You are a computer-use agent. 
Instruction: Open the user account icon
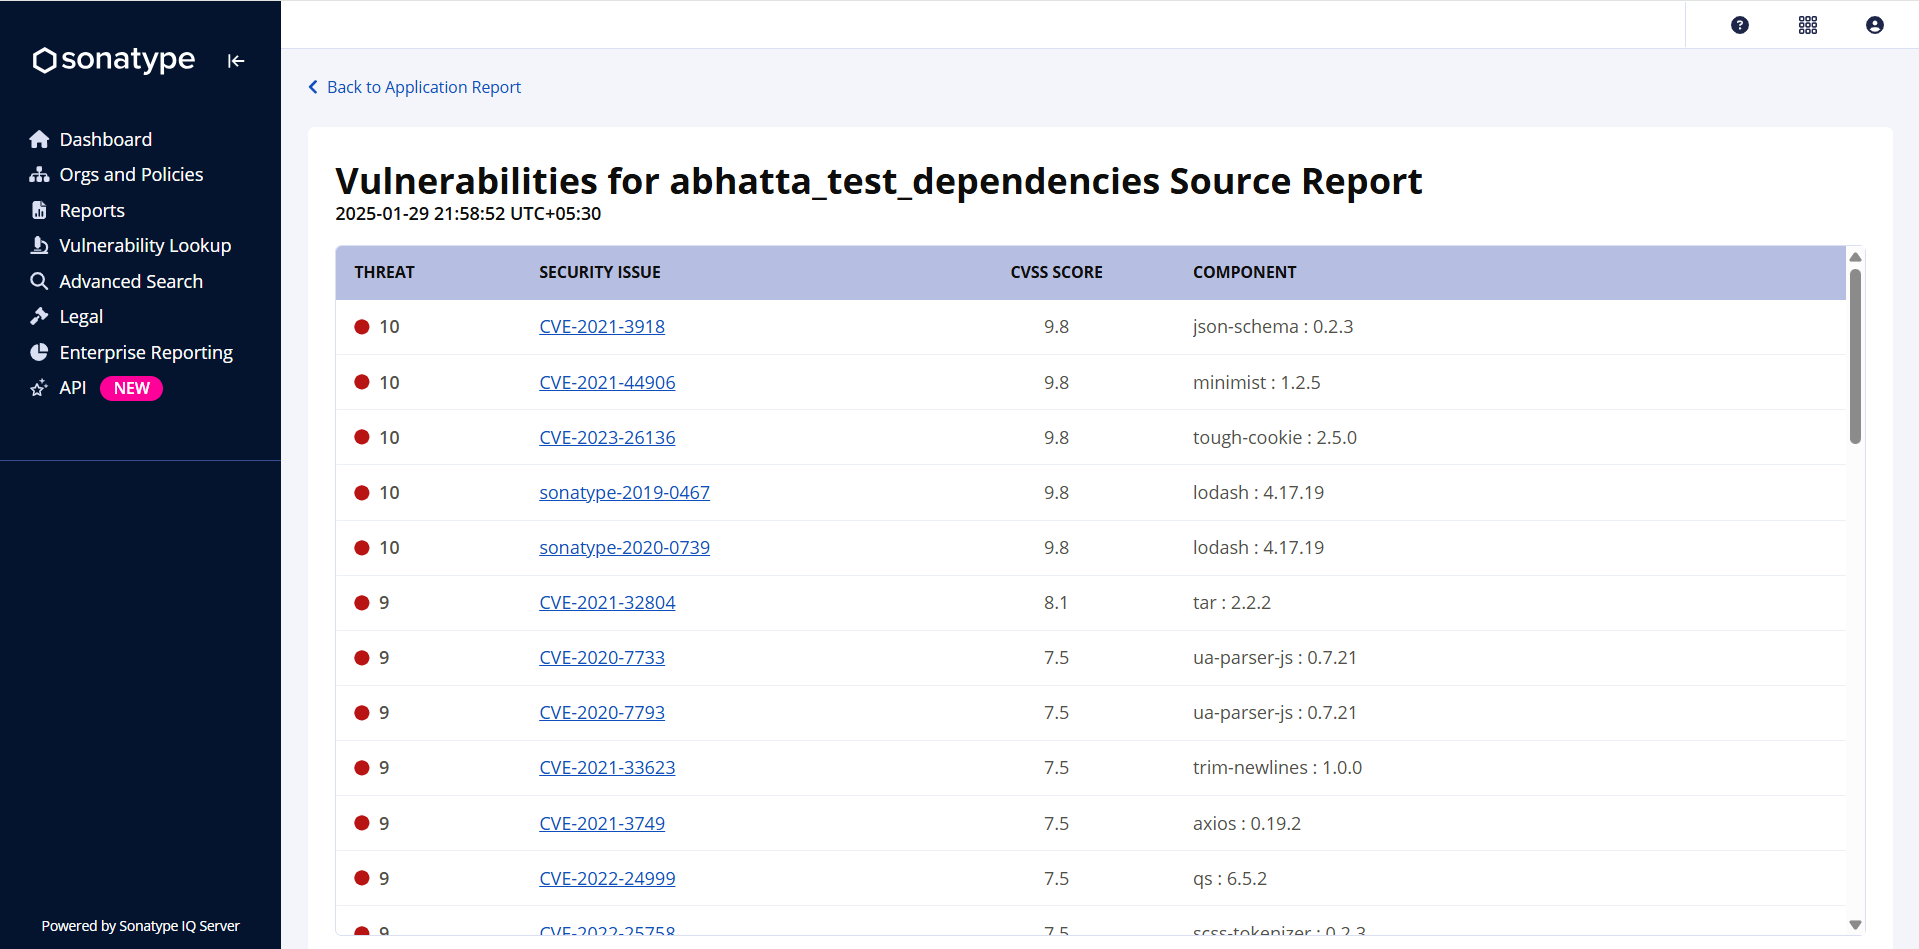pos(1875,25)
